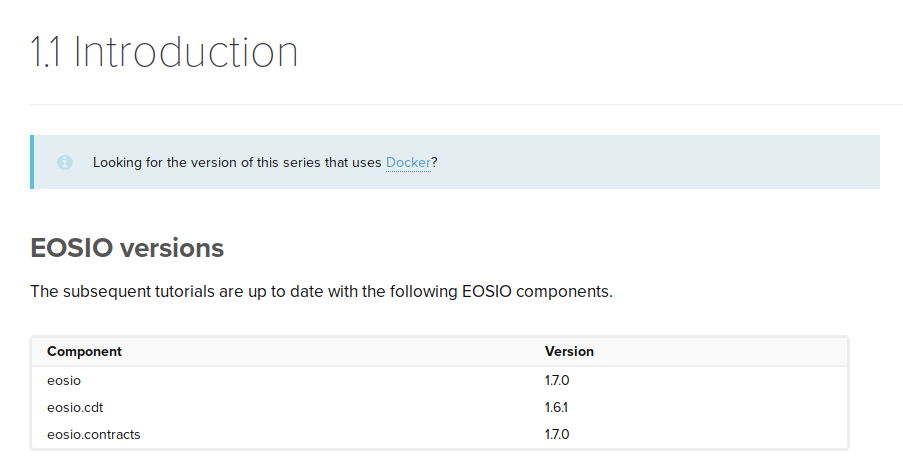Click the 1.6.1 version cell

pos(557,407)
